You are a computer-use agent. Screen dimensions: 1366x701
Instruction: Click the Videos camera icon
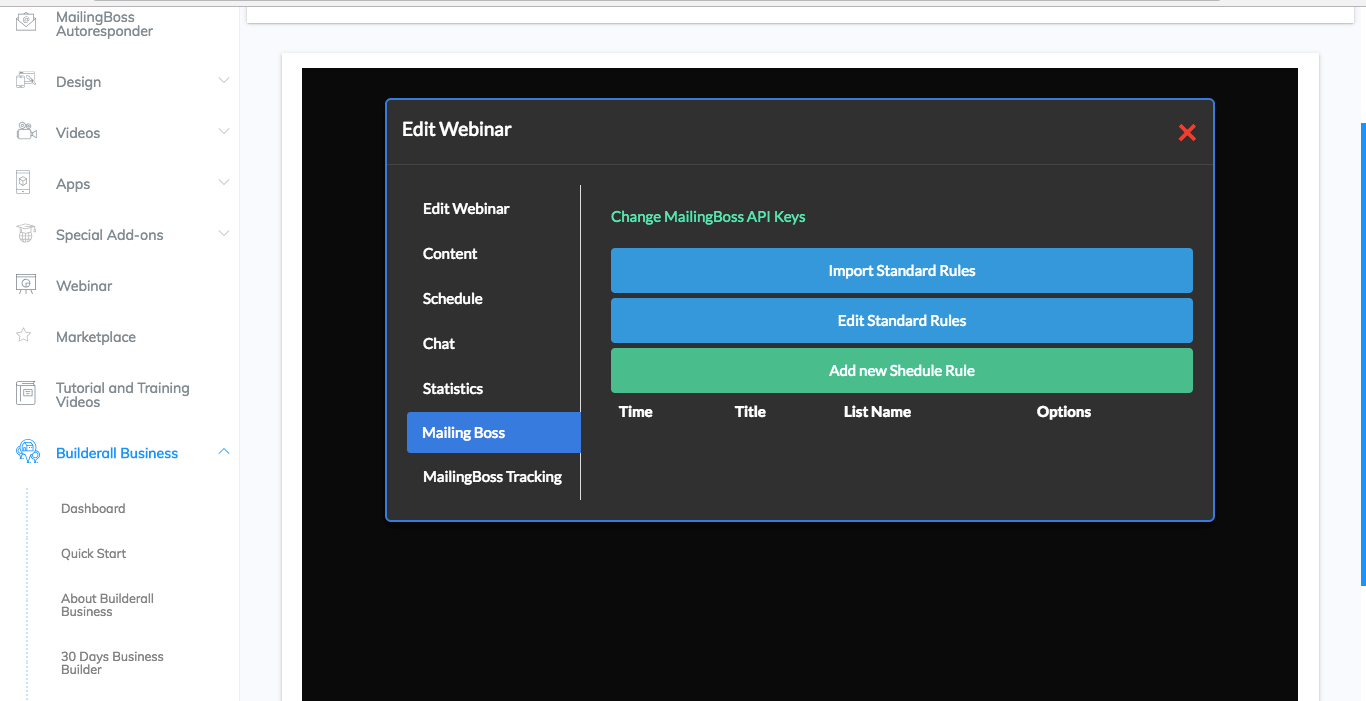tap(26, 132)
